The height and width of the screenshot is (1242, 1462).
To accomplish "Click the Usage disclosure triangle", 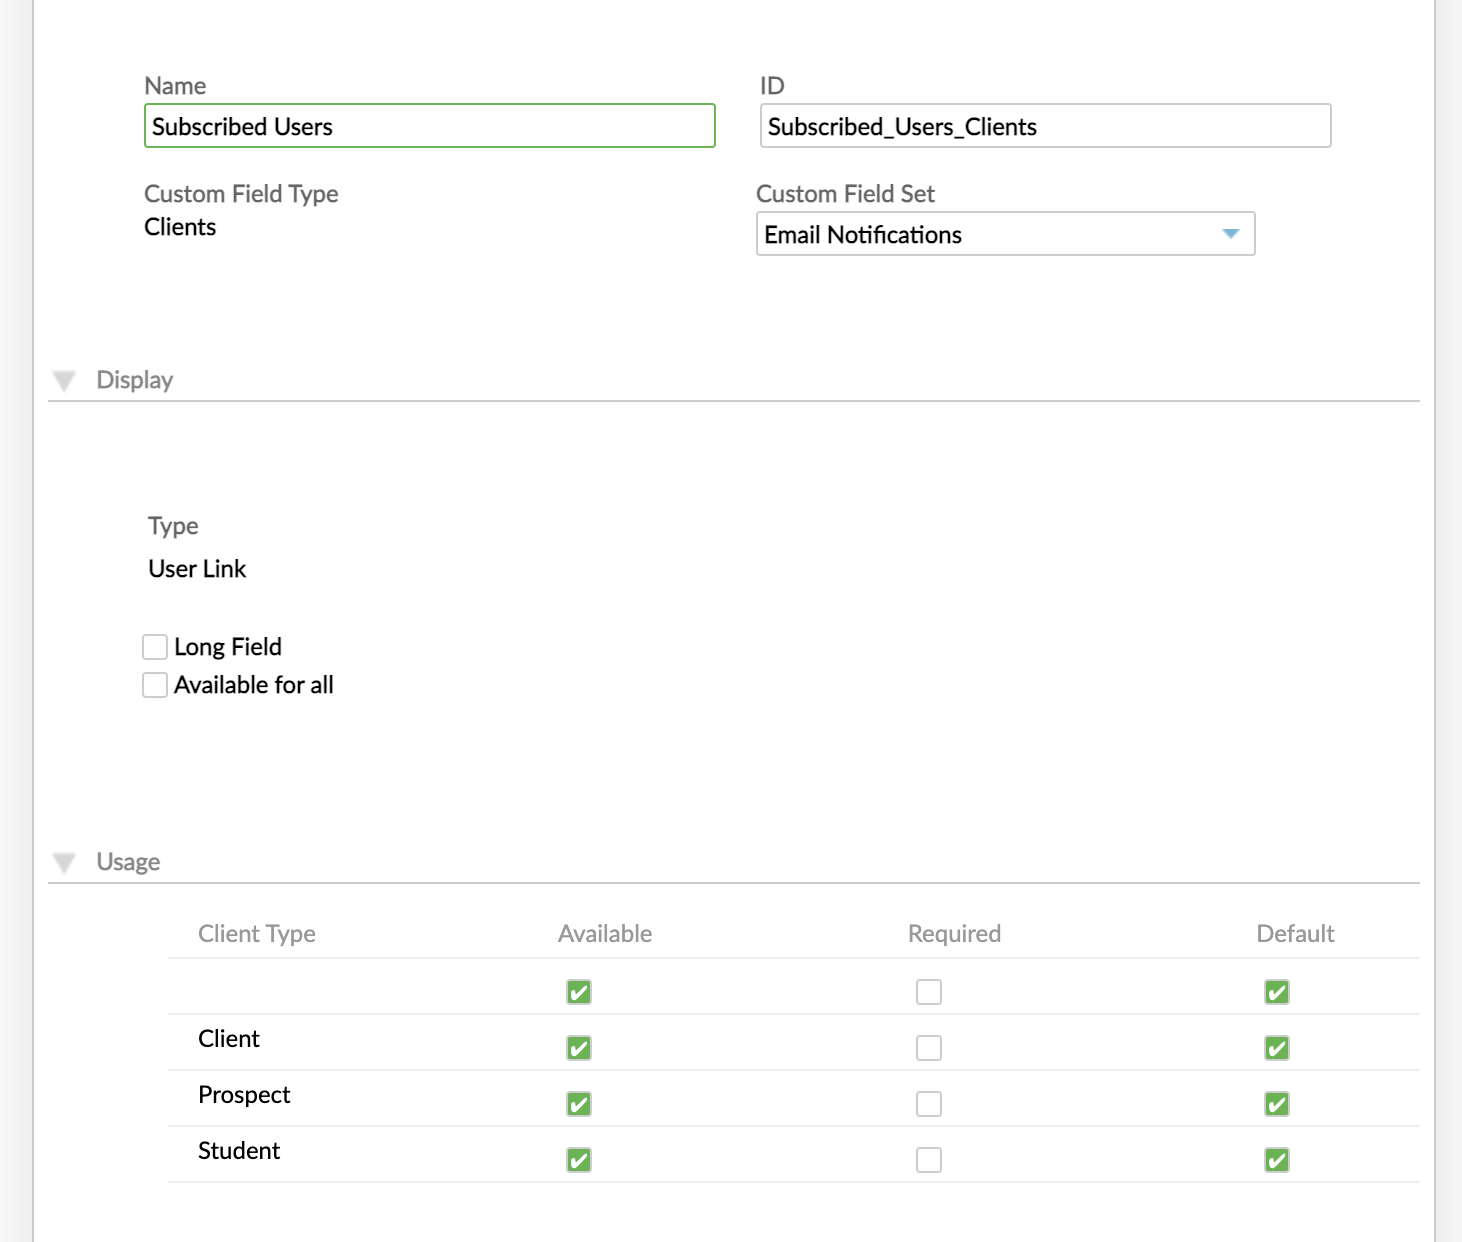I will (65, 861).
